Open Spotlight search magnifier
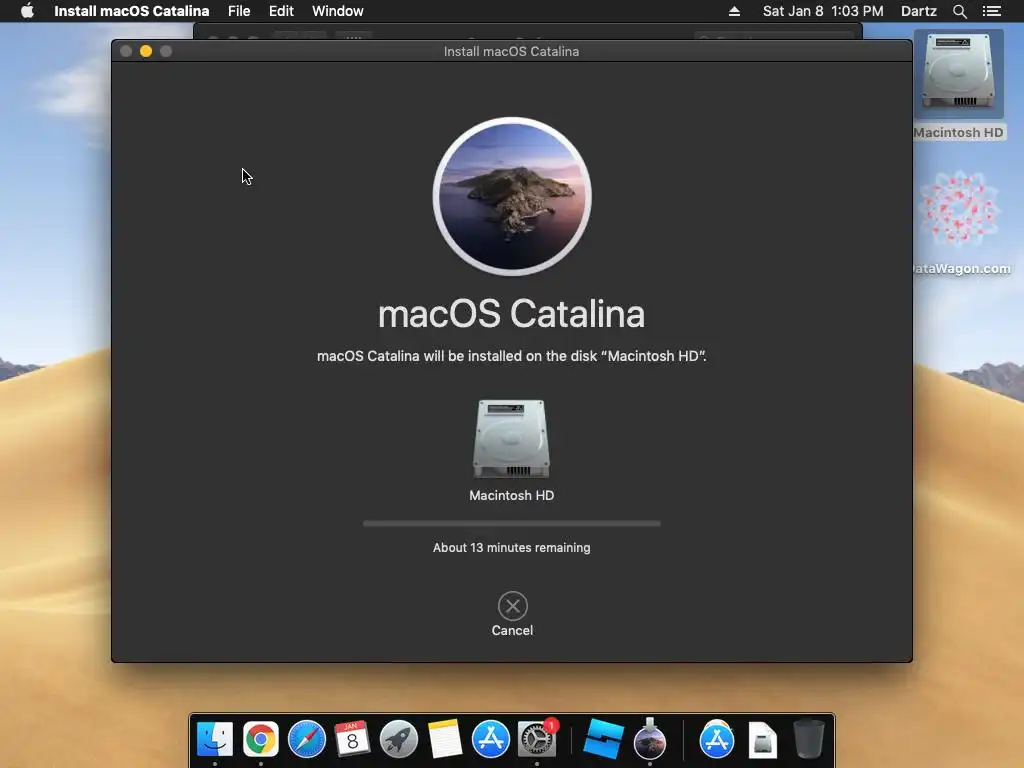 click(960, 11)
